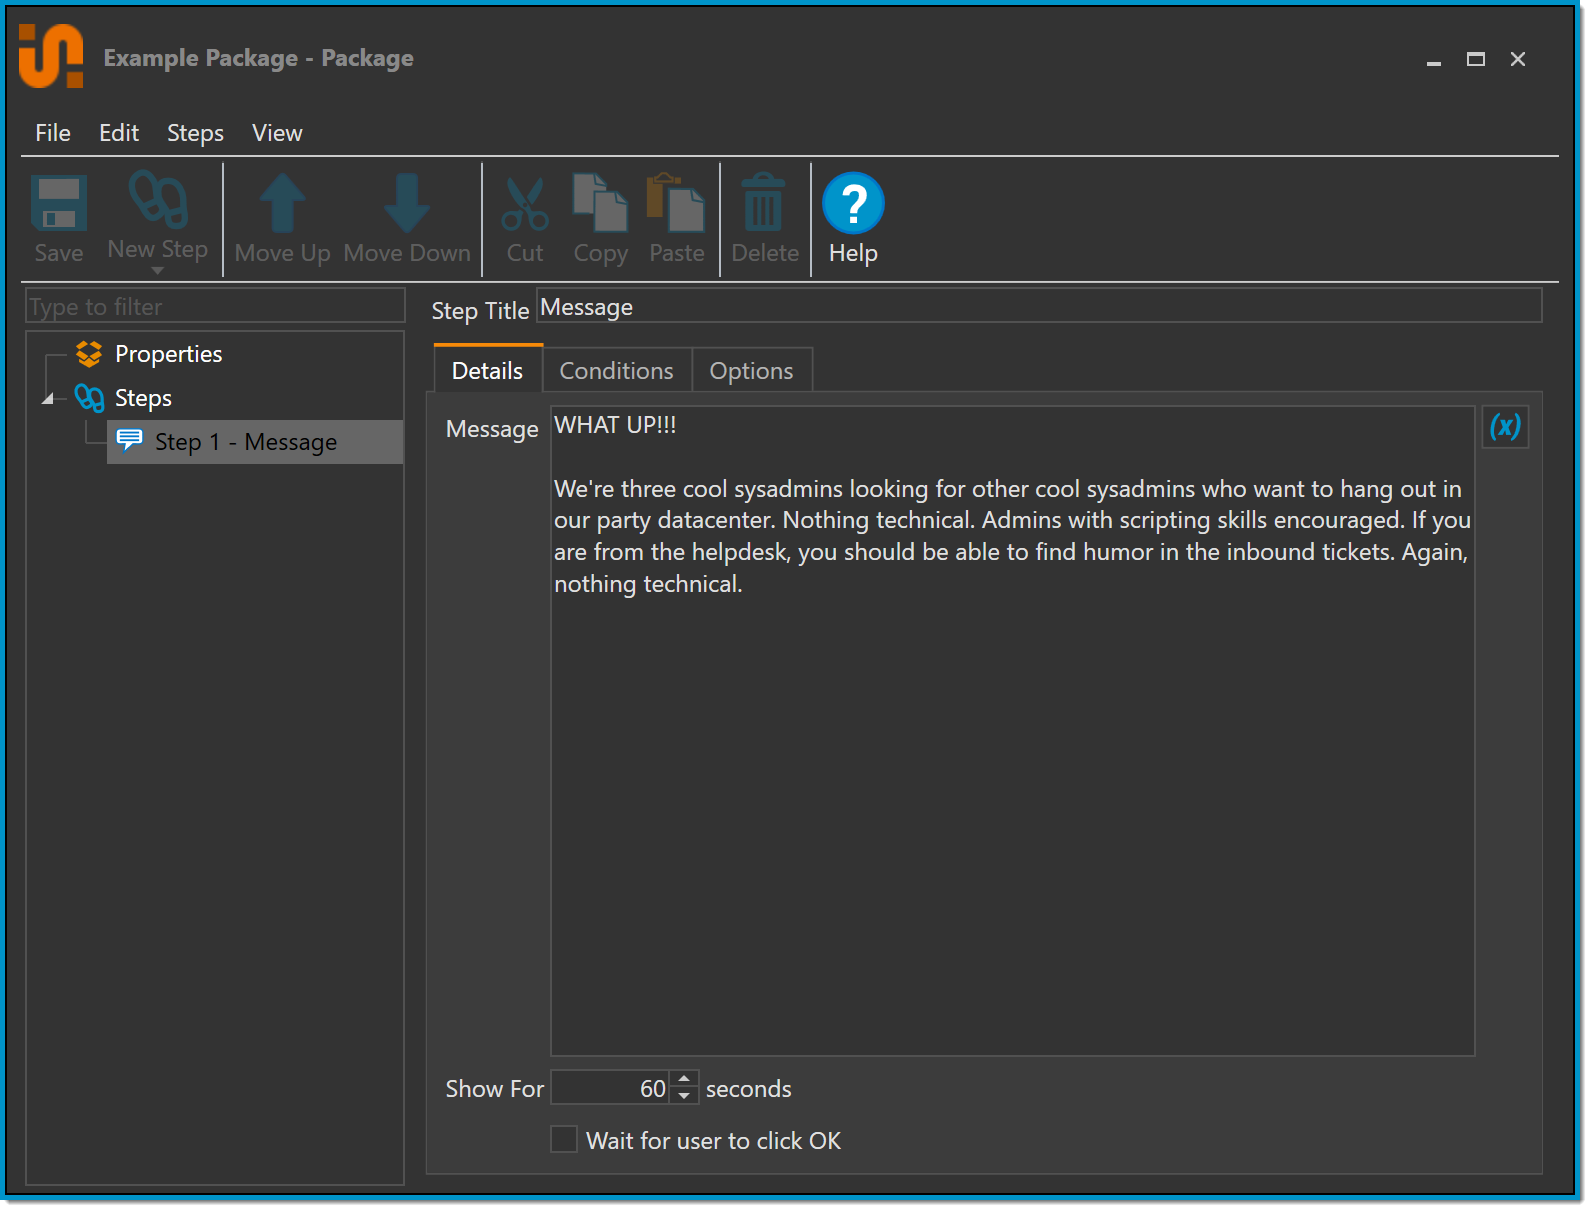
Task: Open Help via question mark icon
Action: pos(853,204)
